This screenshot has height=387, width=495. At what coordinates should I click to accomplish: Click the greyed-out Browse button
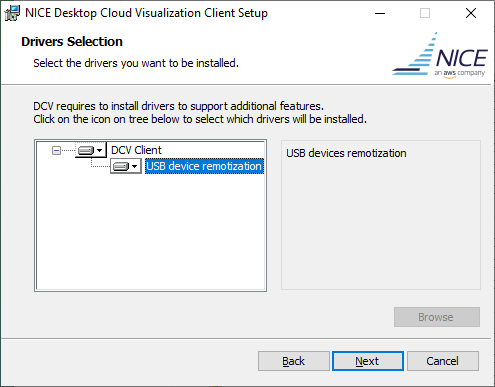pyautogui.click(x=437, y=317)
